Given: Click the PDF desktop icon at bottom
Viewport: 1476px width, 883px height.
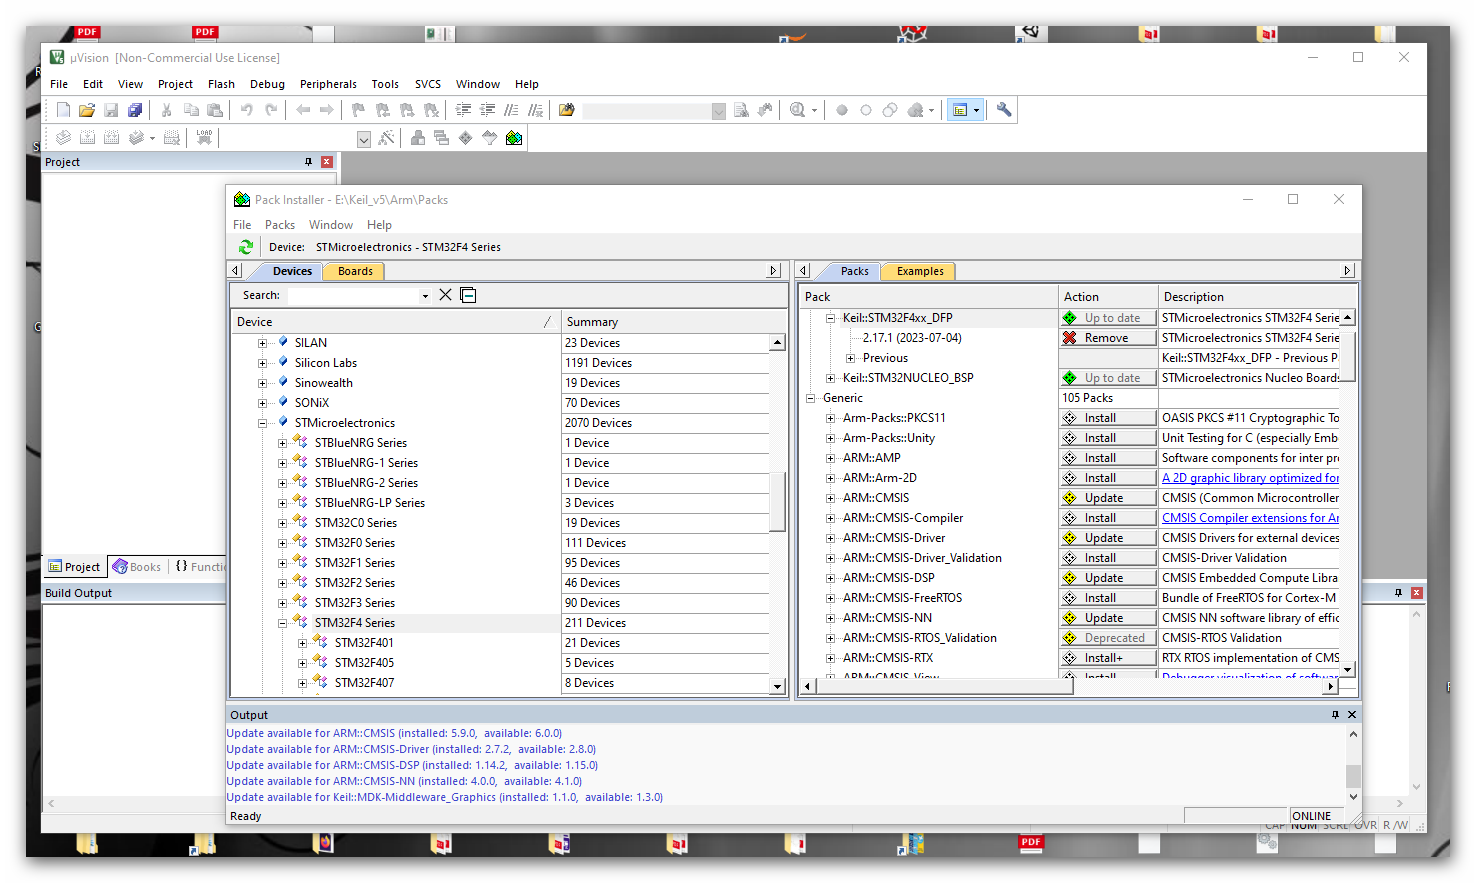Looking at the screenshot, I should tap(1031, 843).
